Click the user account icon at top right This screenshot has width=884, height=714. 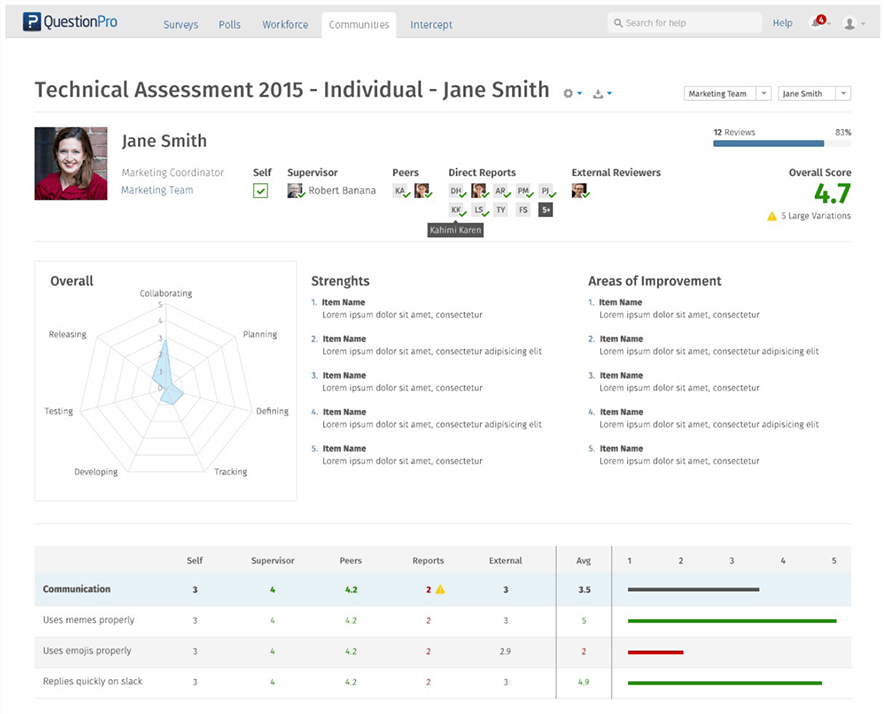click(x=851, y=23)
